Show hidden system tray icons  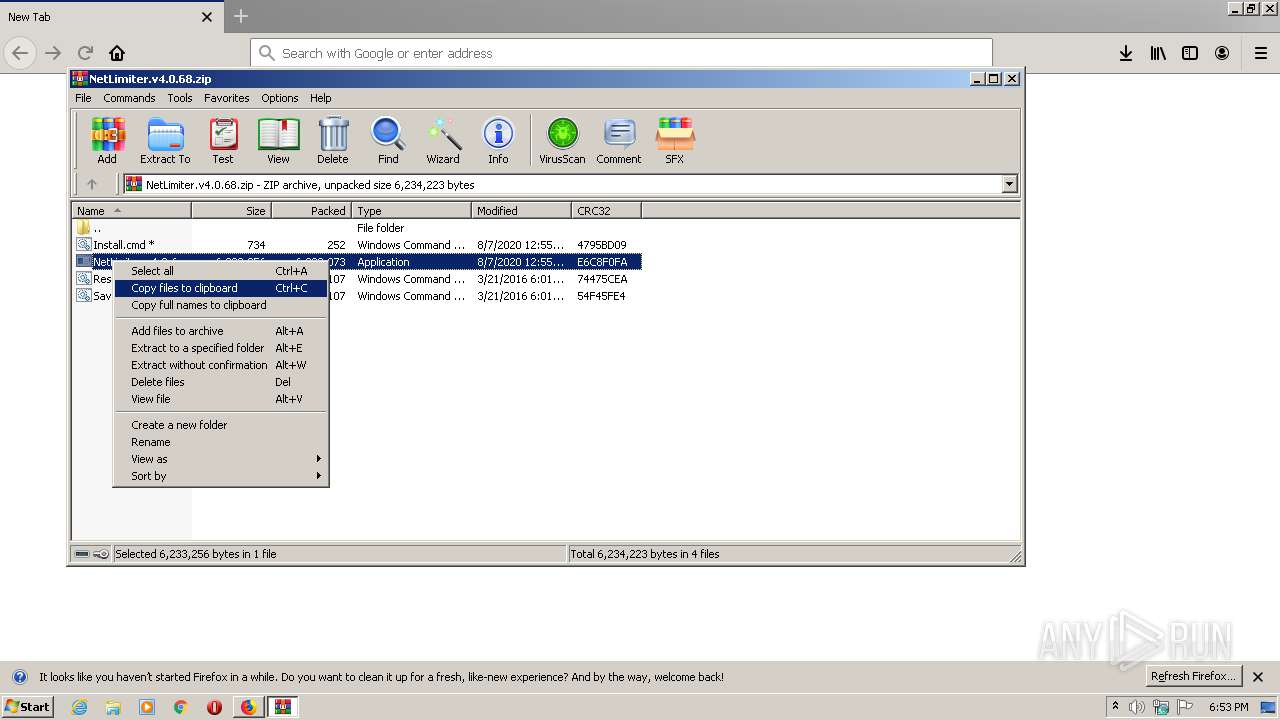1115,706
